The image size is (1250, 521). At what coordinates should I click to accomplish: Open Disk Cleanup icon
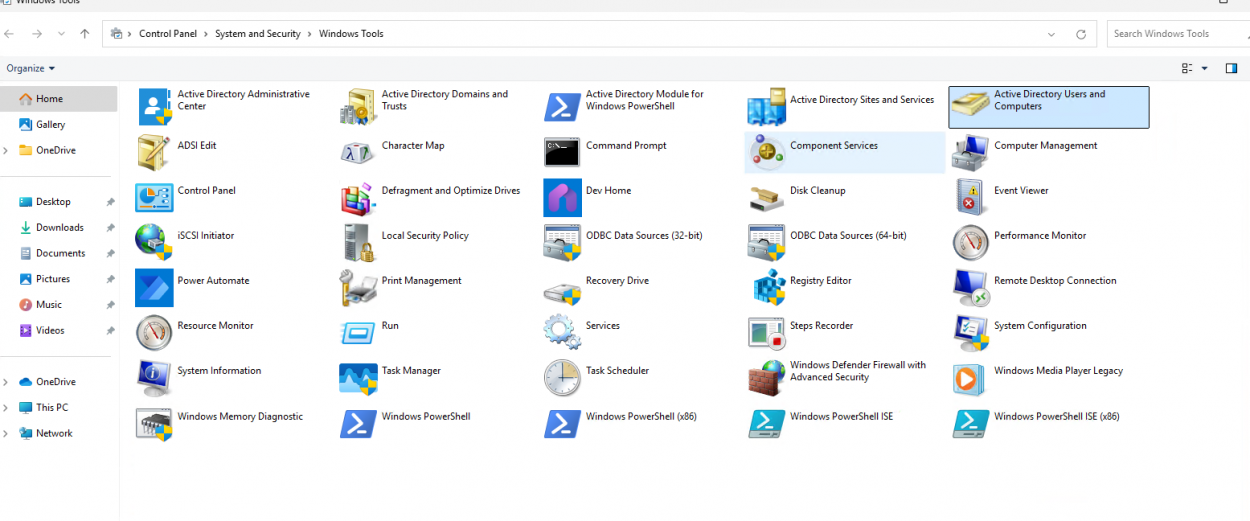click(767, 197)
